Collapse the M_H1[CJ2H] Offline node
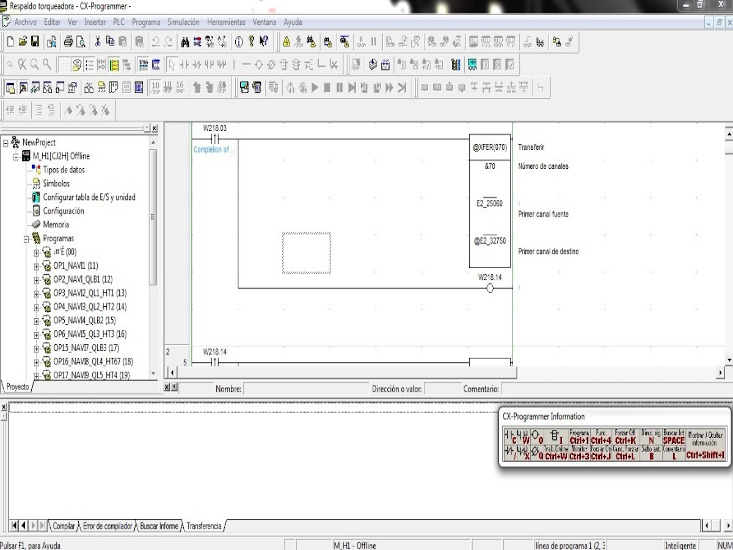733x550 pixels. click(x=16, y=156)
